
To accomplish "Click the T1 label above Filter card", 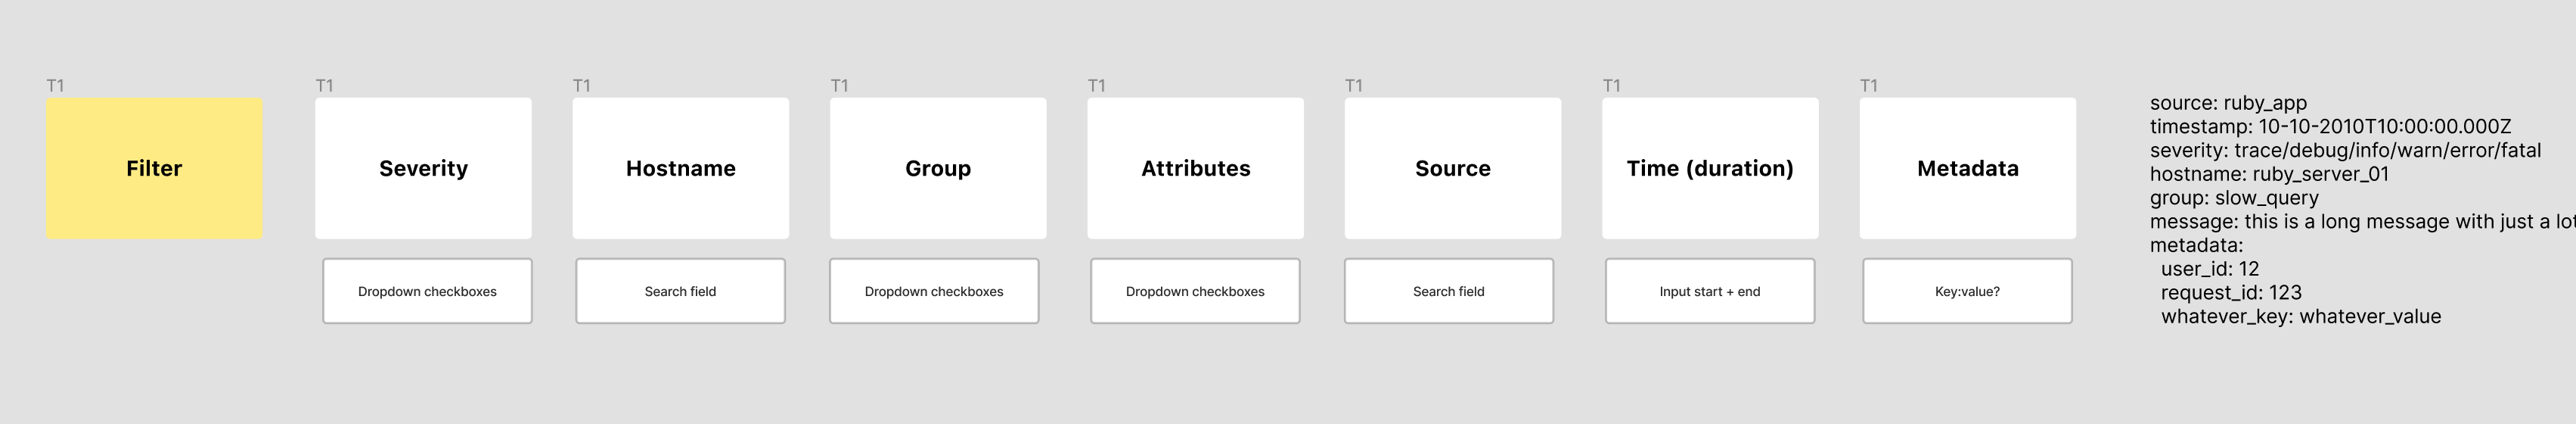I will pos(55,86).
